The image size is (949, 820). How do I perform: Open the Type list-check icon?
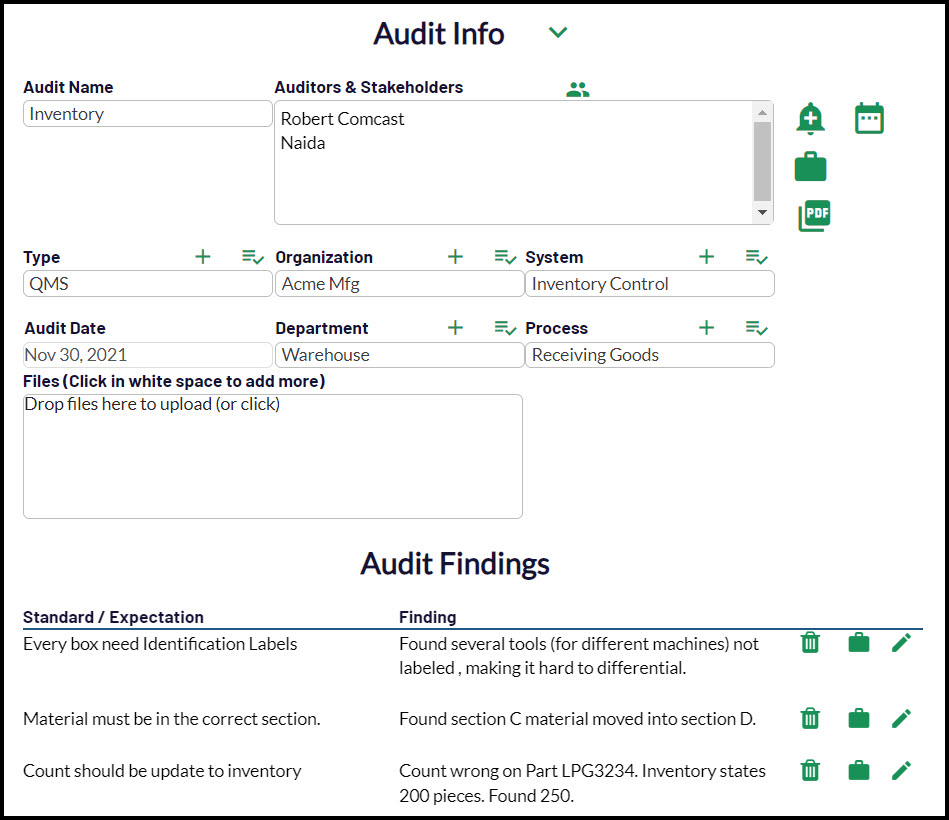252,257
